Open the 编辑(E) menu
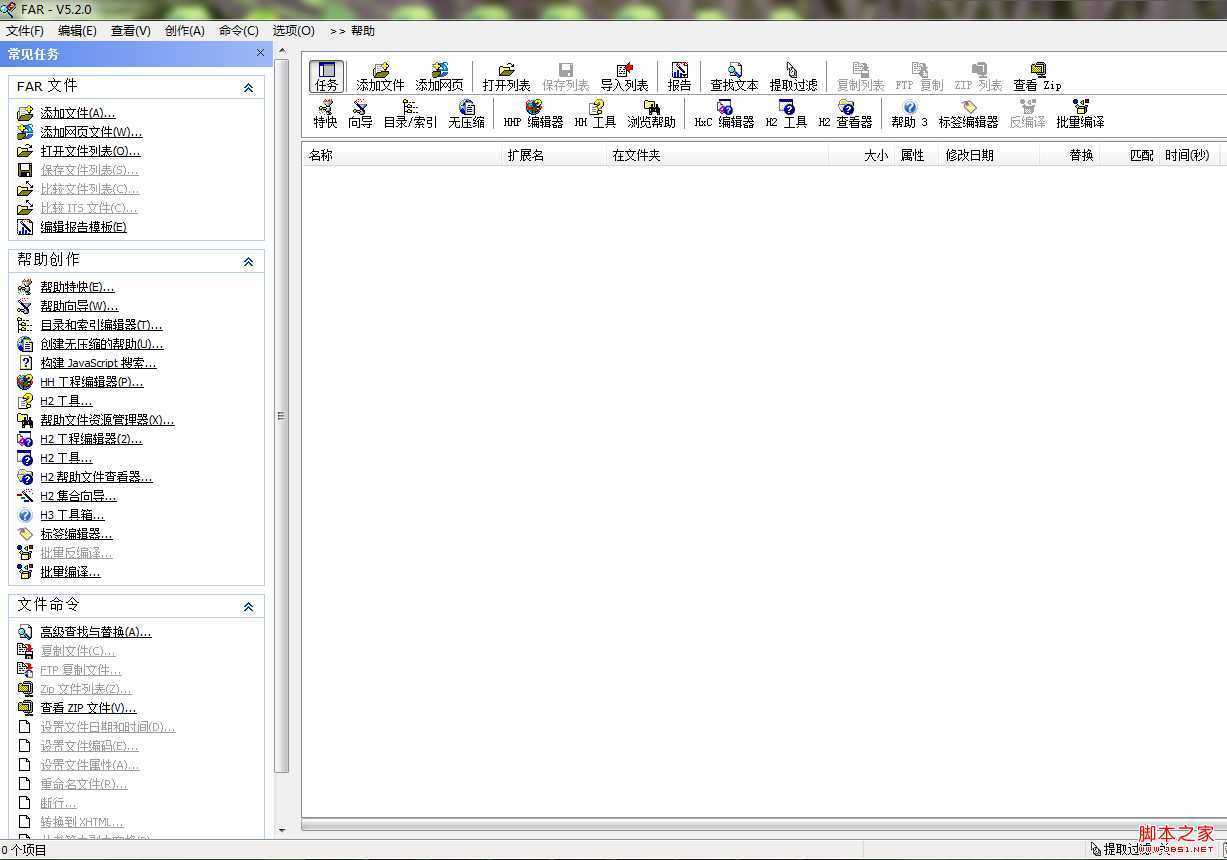Image resolution: width=1227 pixels, height=860 pixels. tap(78, 31)
